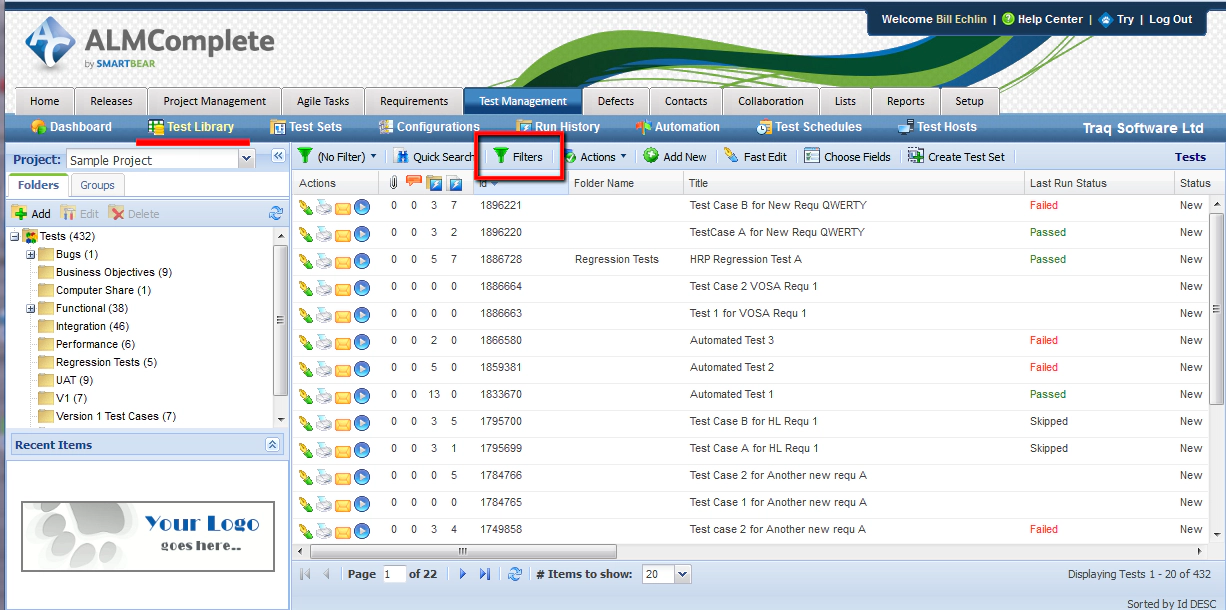The width and height of the screenshot is (1226, 610).
Task: Run Automated Test 1 with the blue play icon
Action: pyautogui.click(x=360, y=394)
